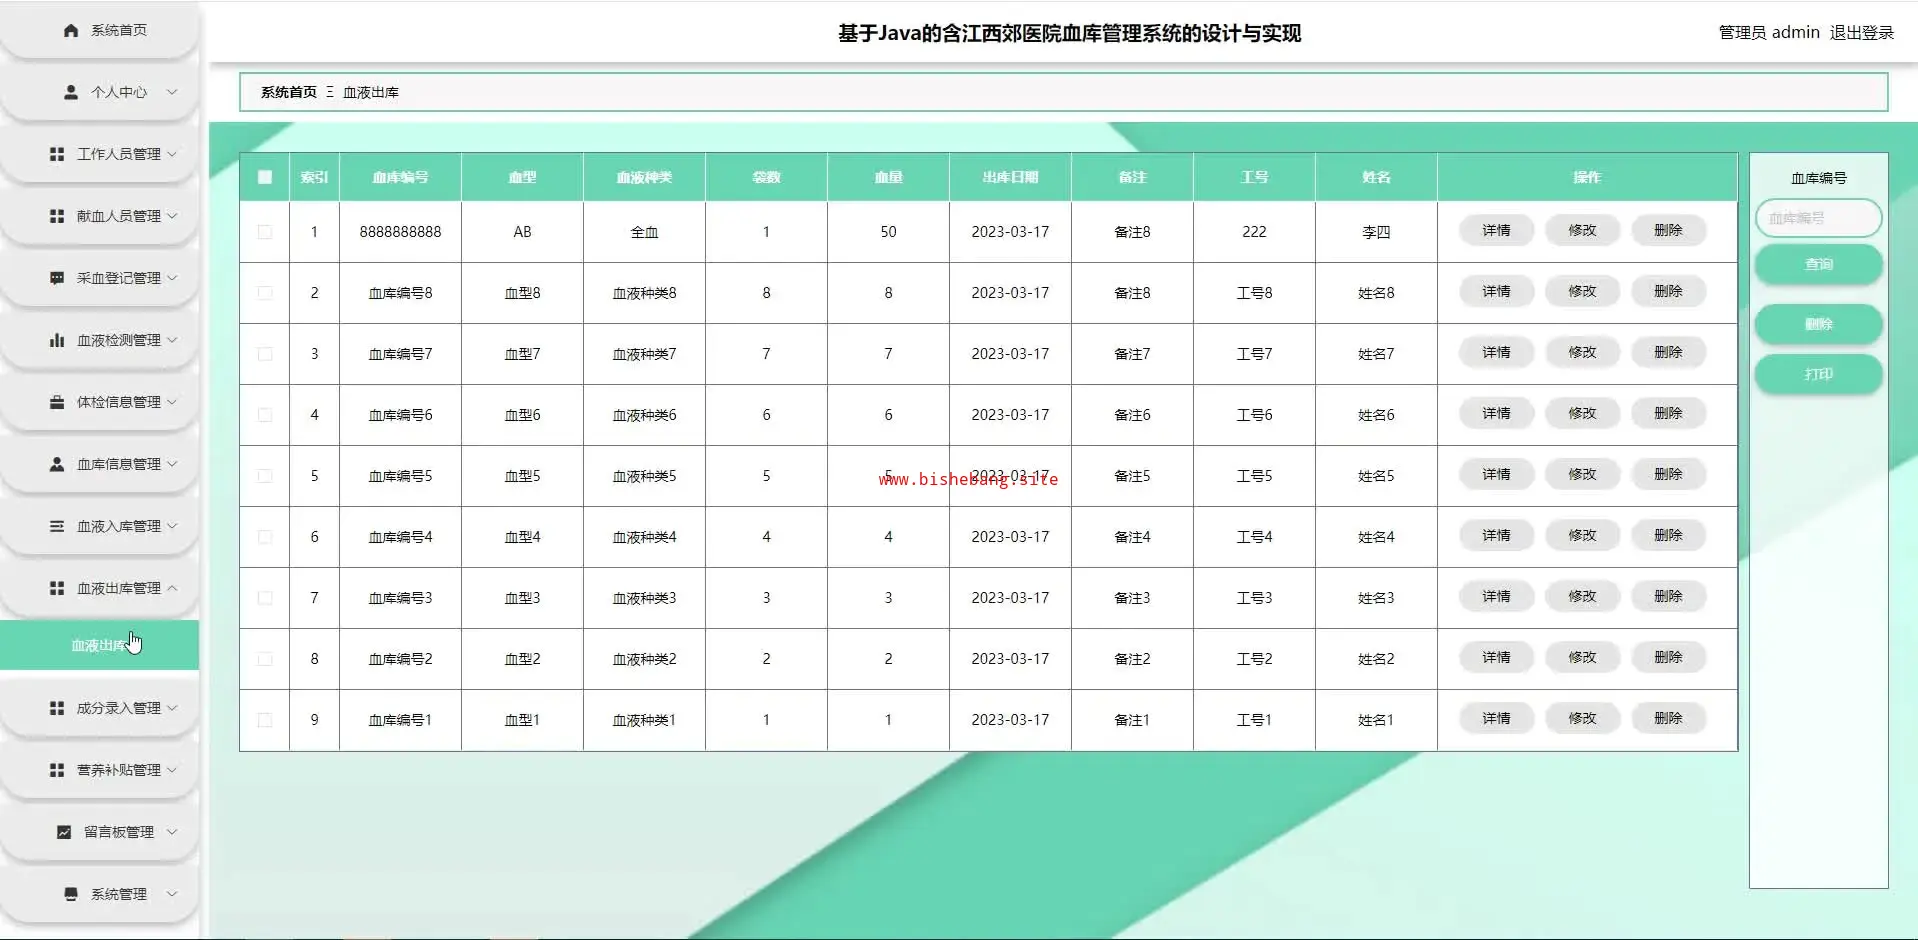Click 修改 for row 血库编号5

point(1582,475)
